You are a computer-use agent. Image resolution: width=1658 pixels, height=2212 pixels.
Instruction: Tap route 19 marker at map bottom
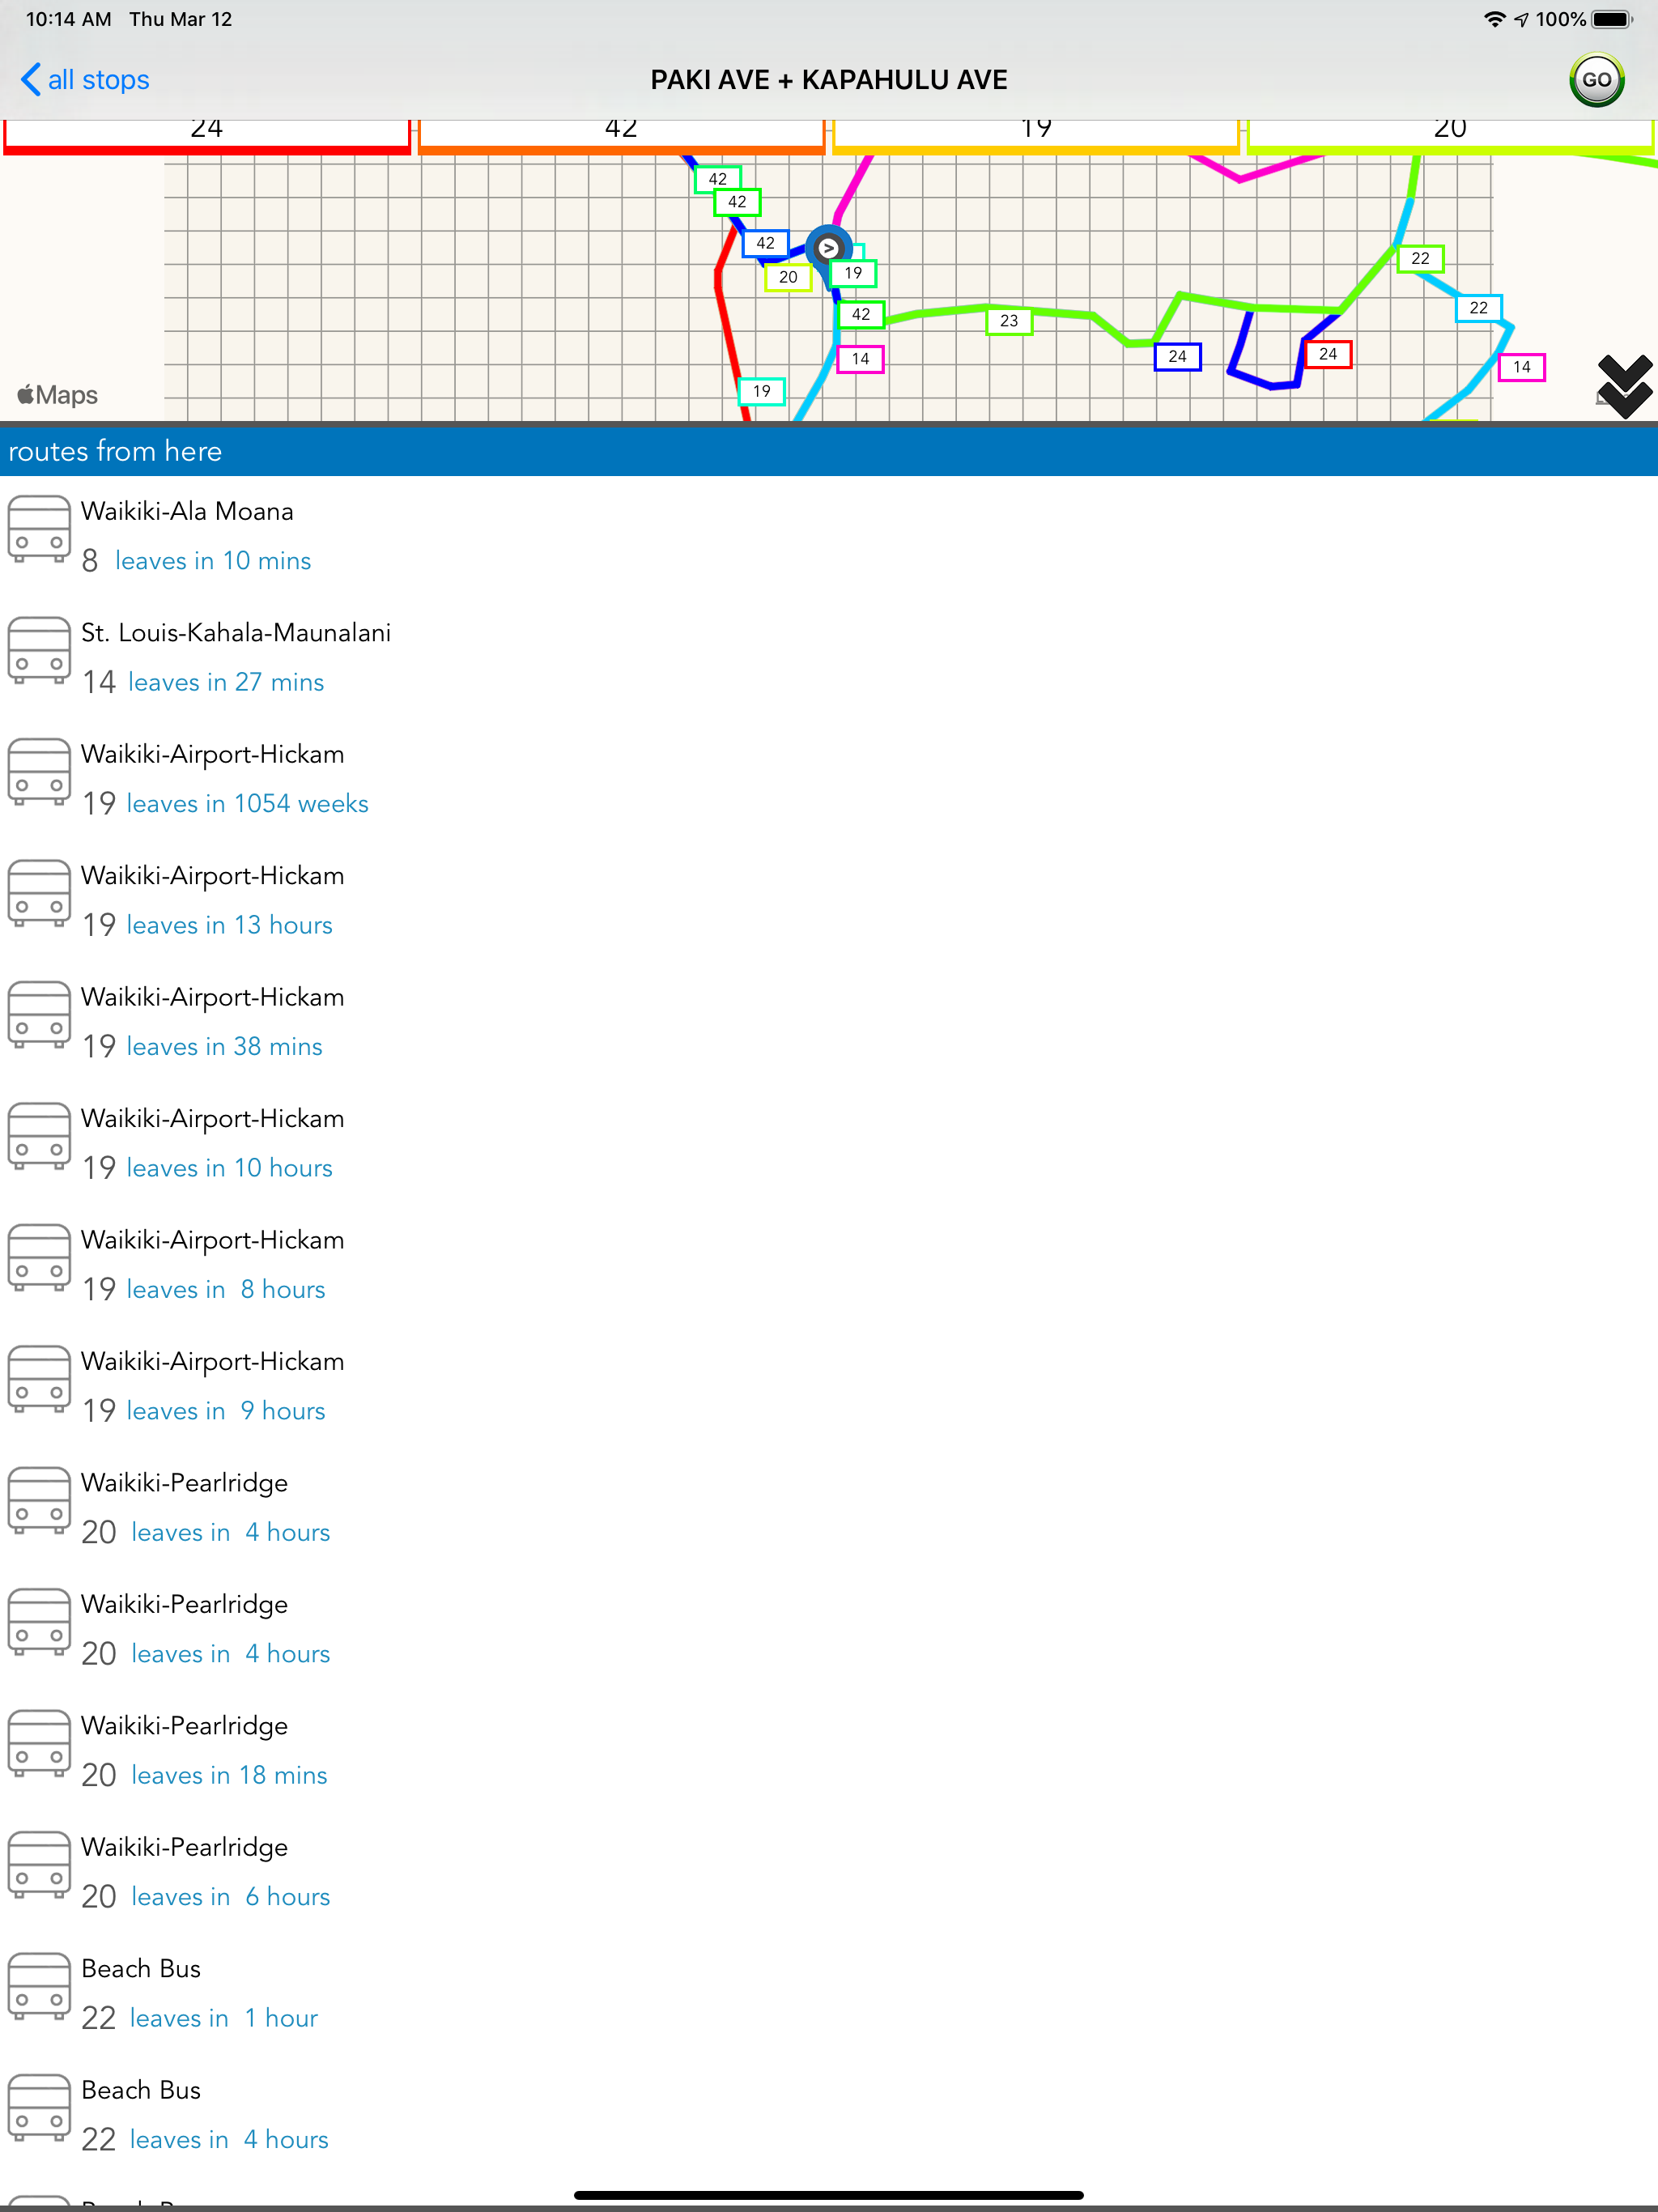(762, 391)
